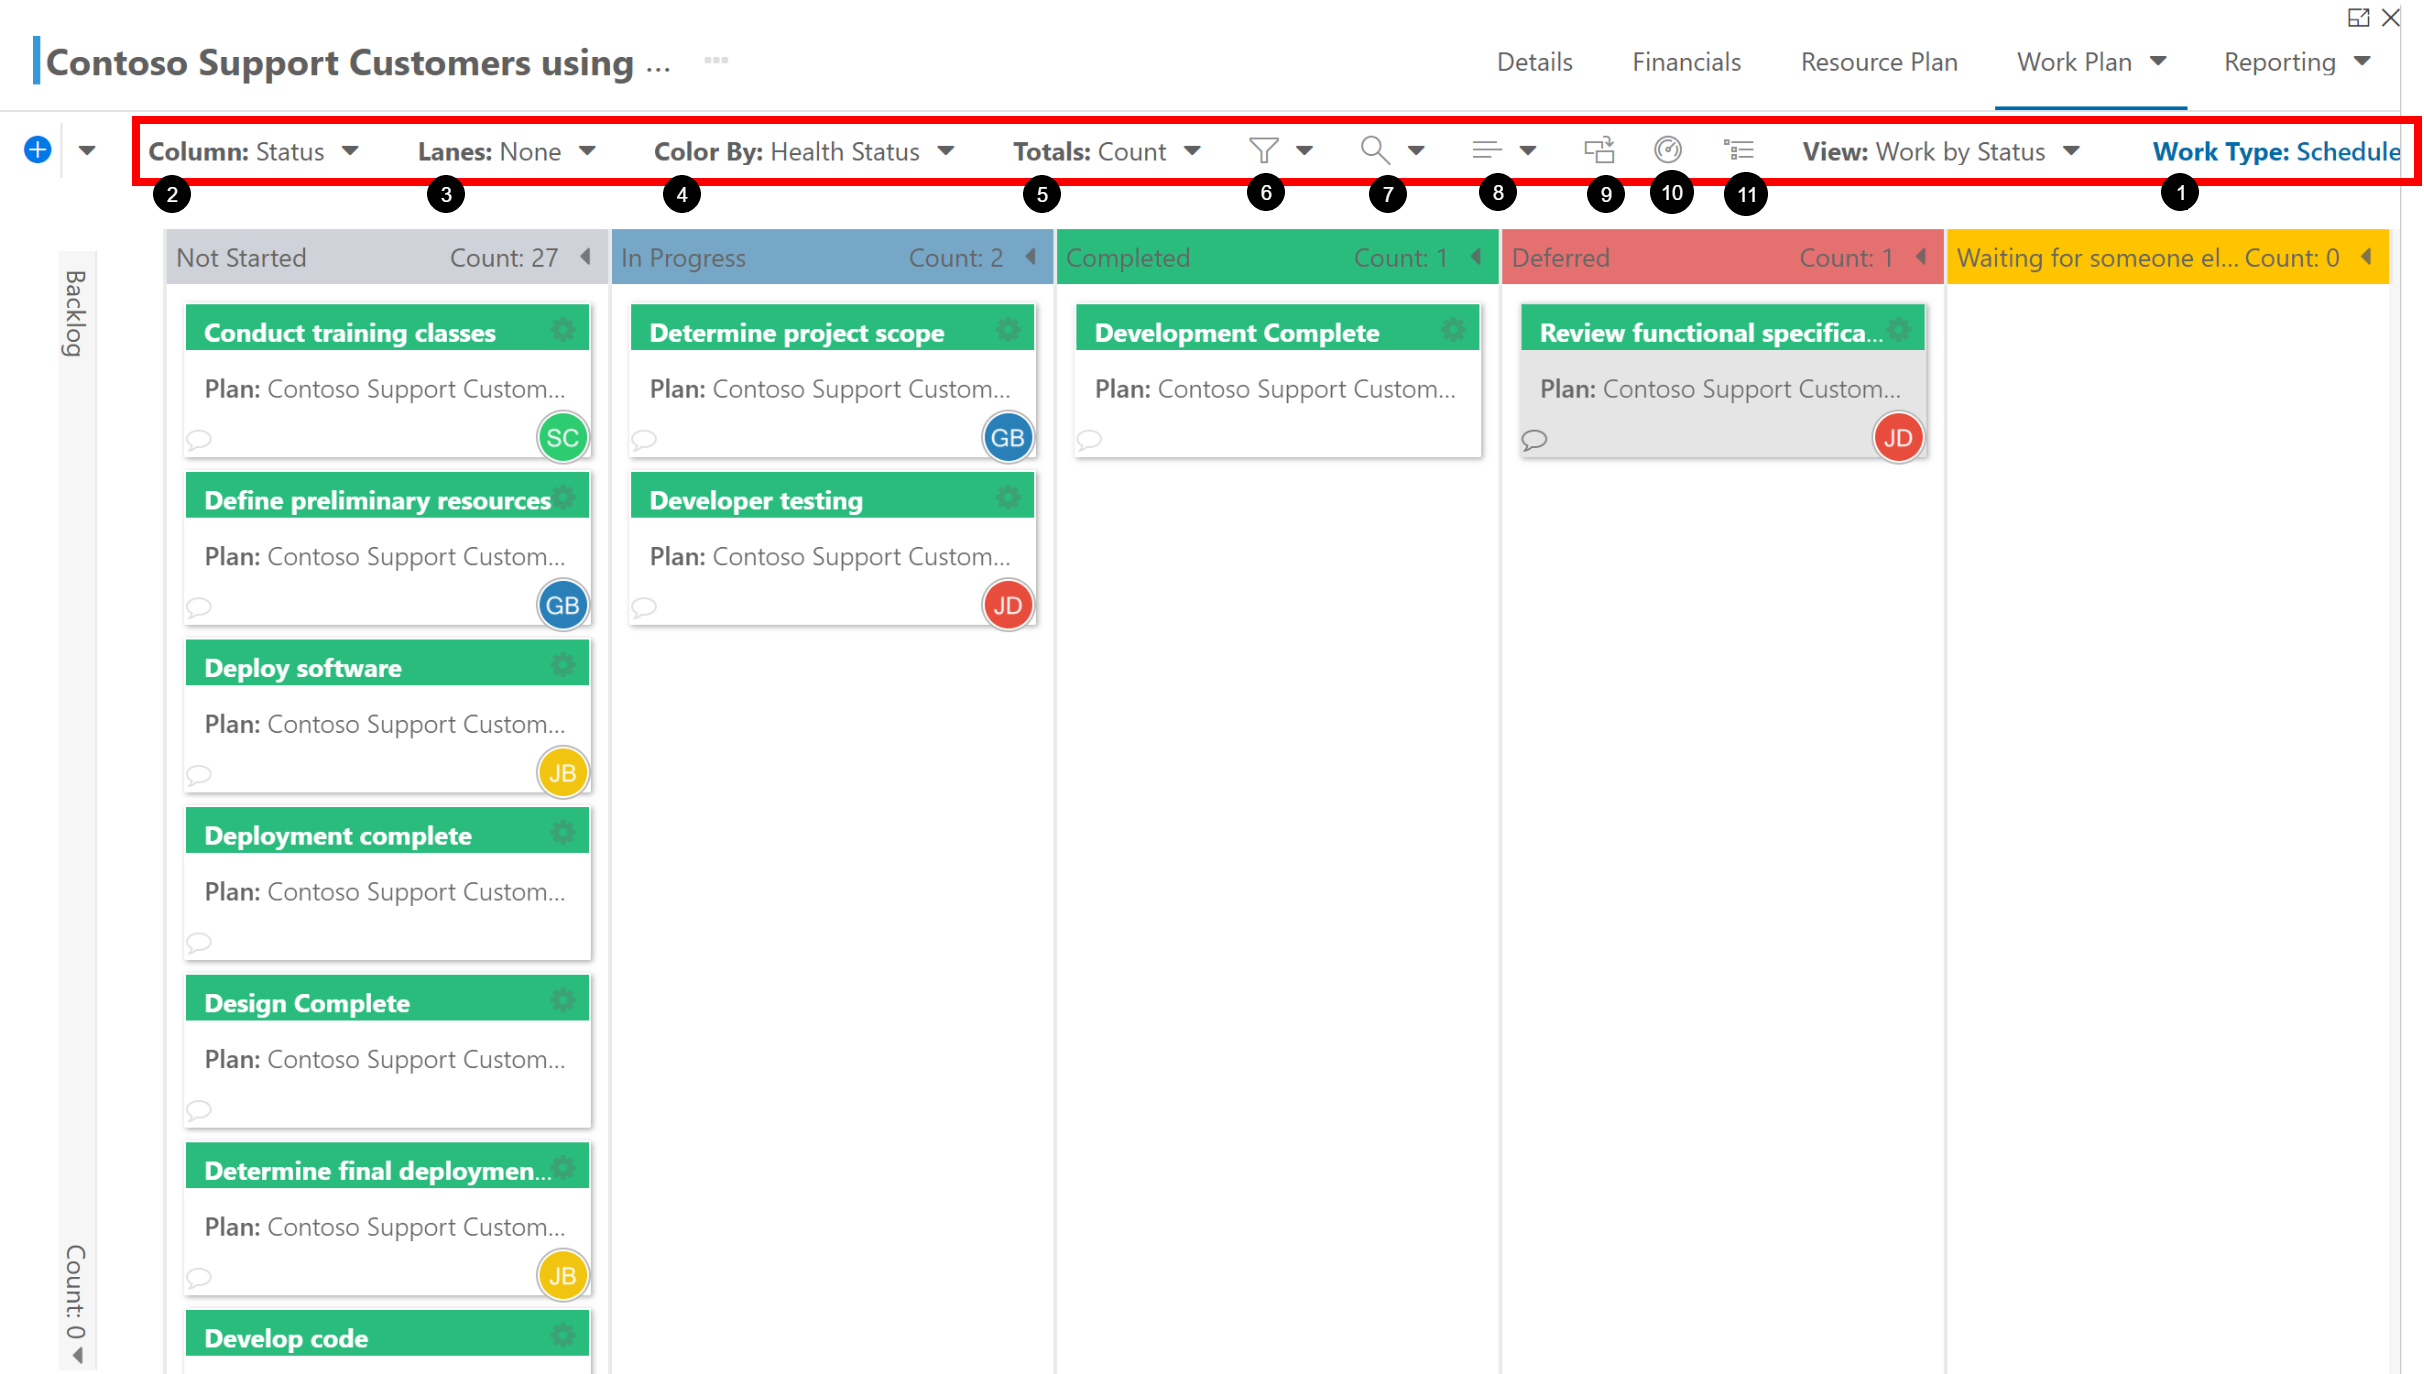Open gear on Define preliminary resources card
Screen dimensions: 2424x1374
(x=563, y=496)
